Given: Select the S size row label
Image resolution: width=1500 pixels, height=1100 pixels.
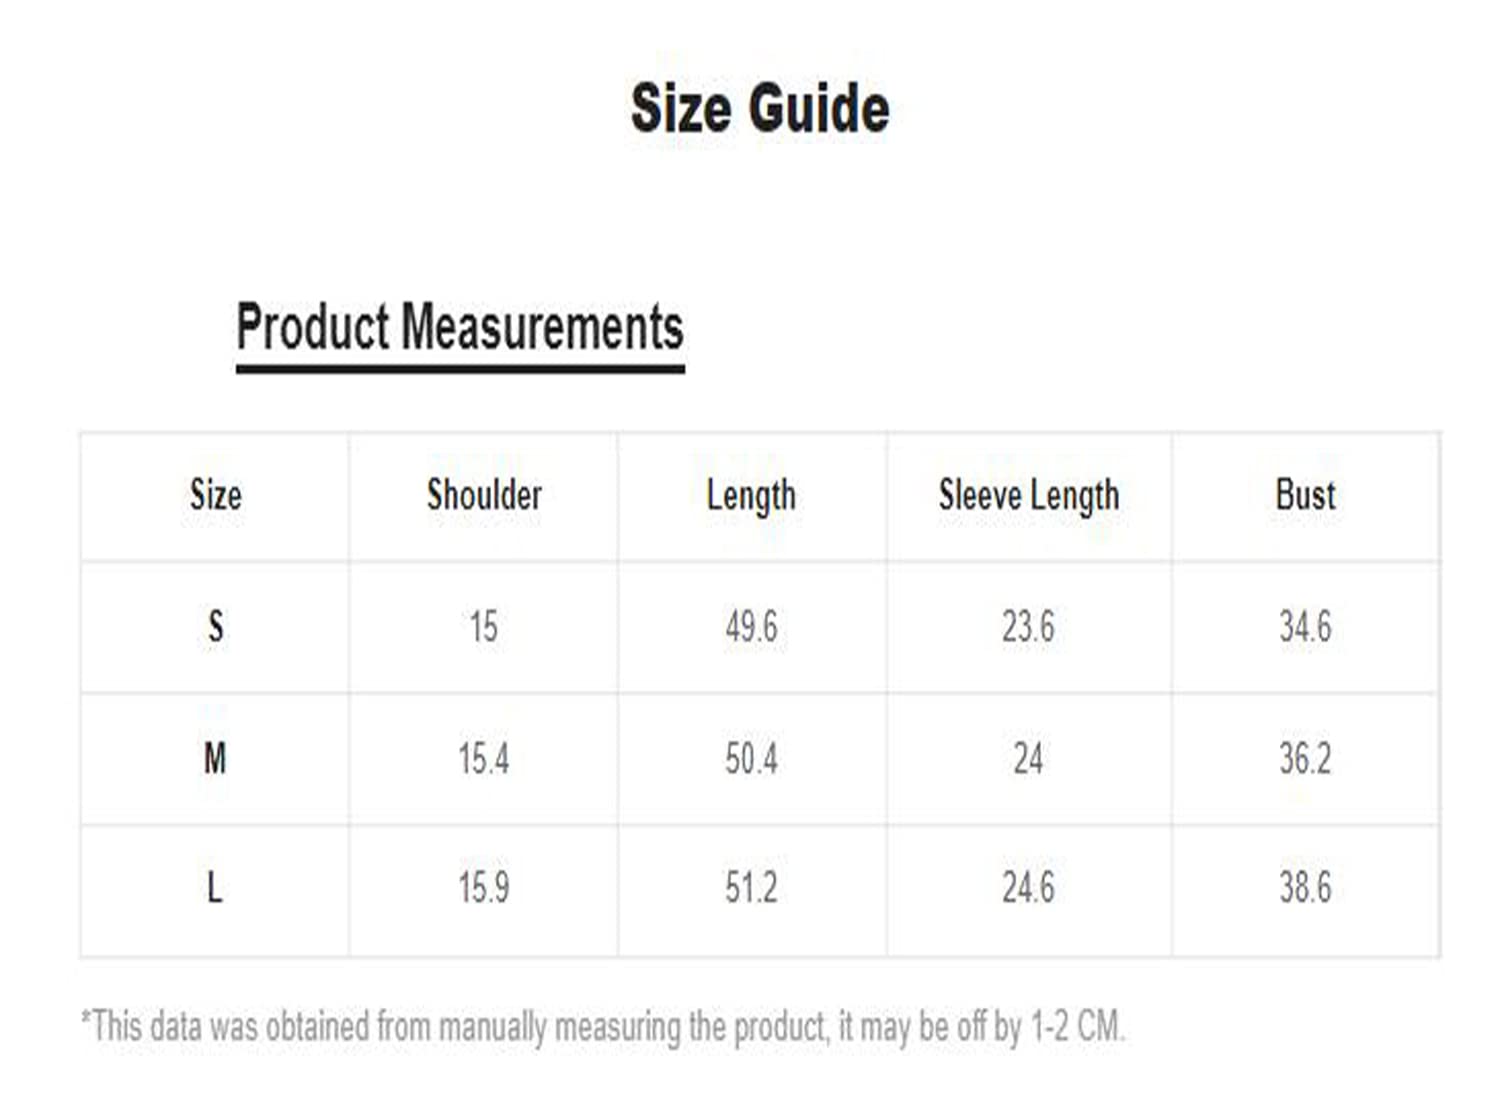Looking at the screenshot, I should [215, 627].
